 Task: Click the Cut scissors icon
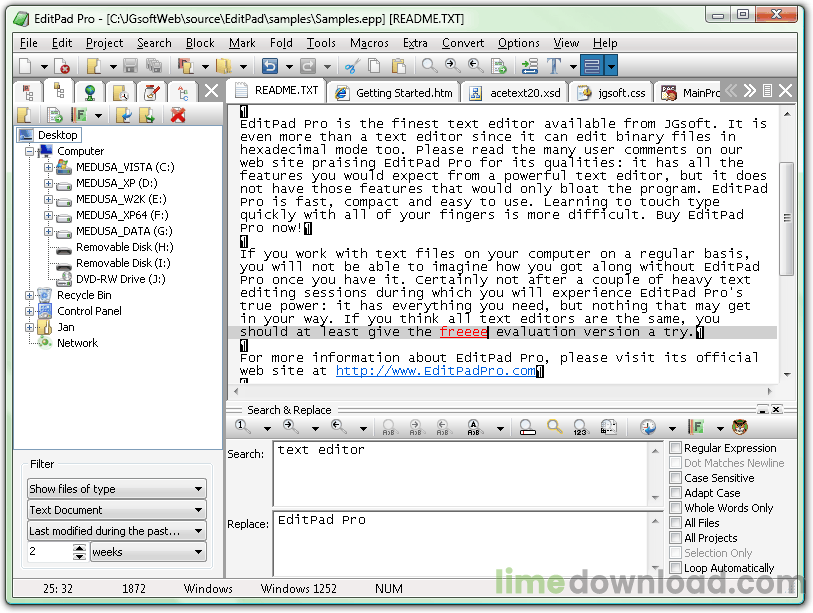click(351, 66)
